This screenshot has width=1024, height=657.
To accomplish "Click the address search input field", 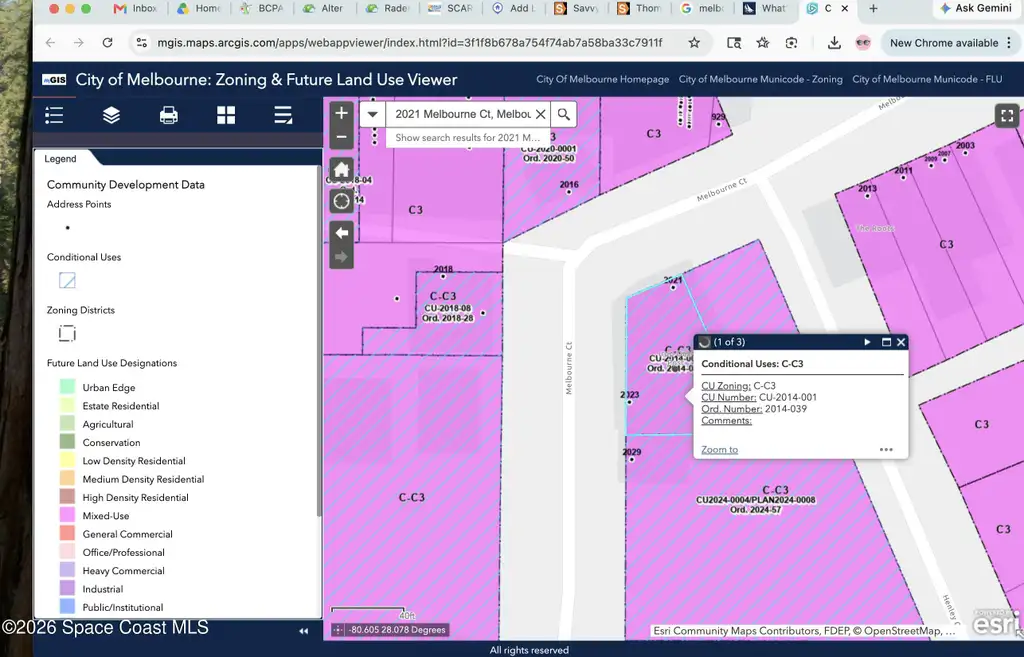I will point(462,114).
